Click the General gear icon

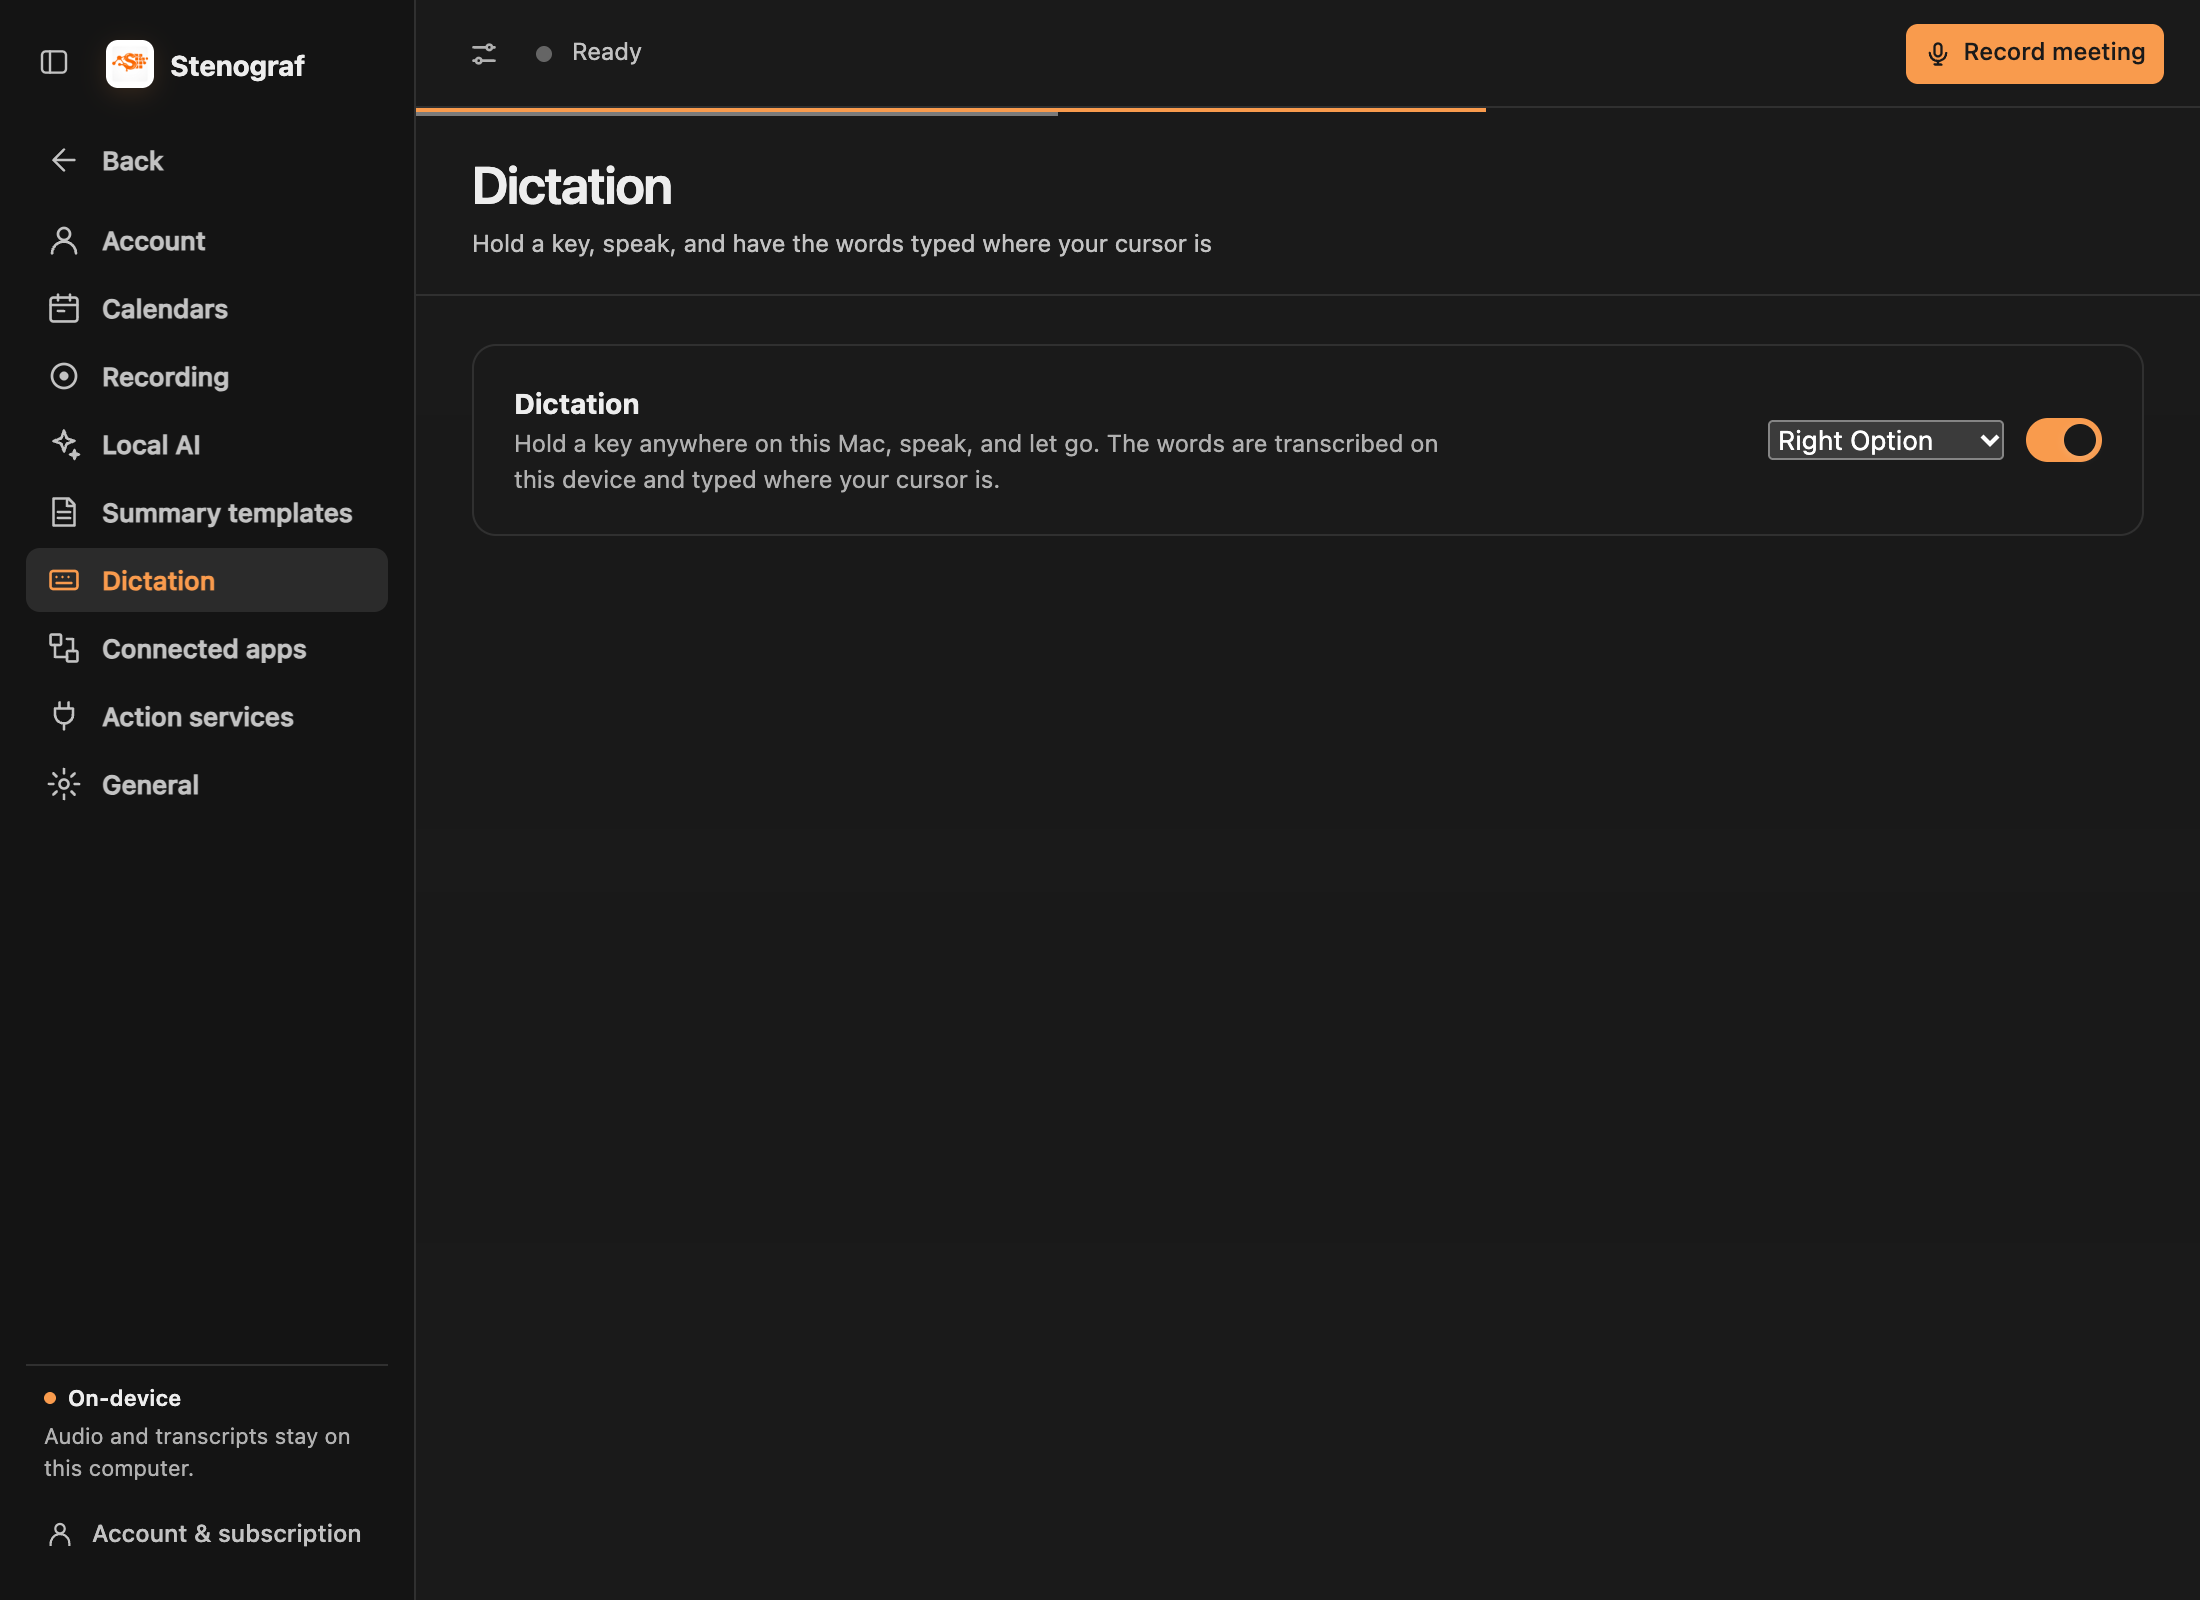(x=64, y=784)
